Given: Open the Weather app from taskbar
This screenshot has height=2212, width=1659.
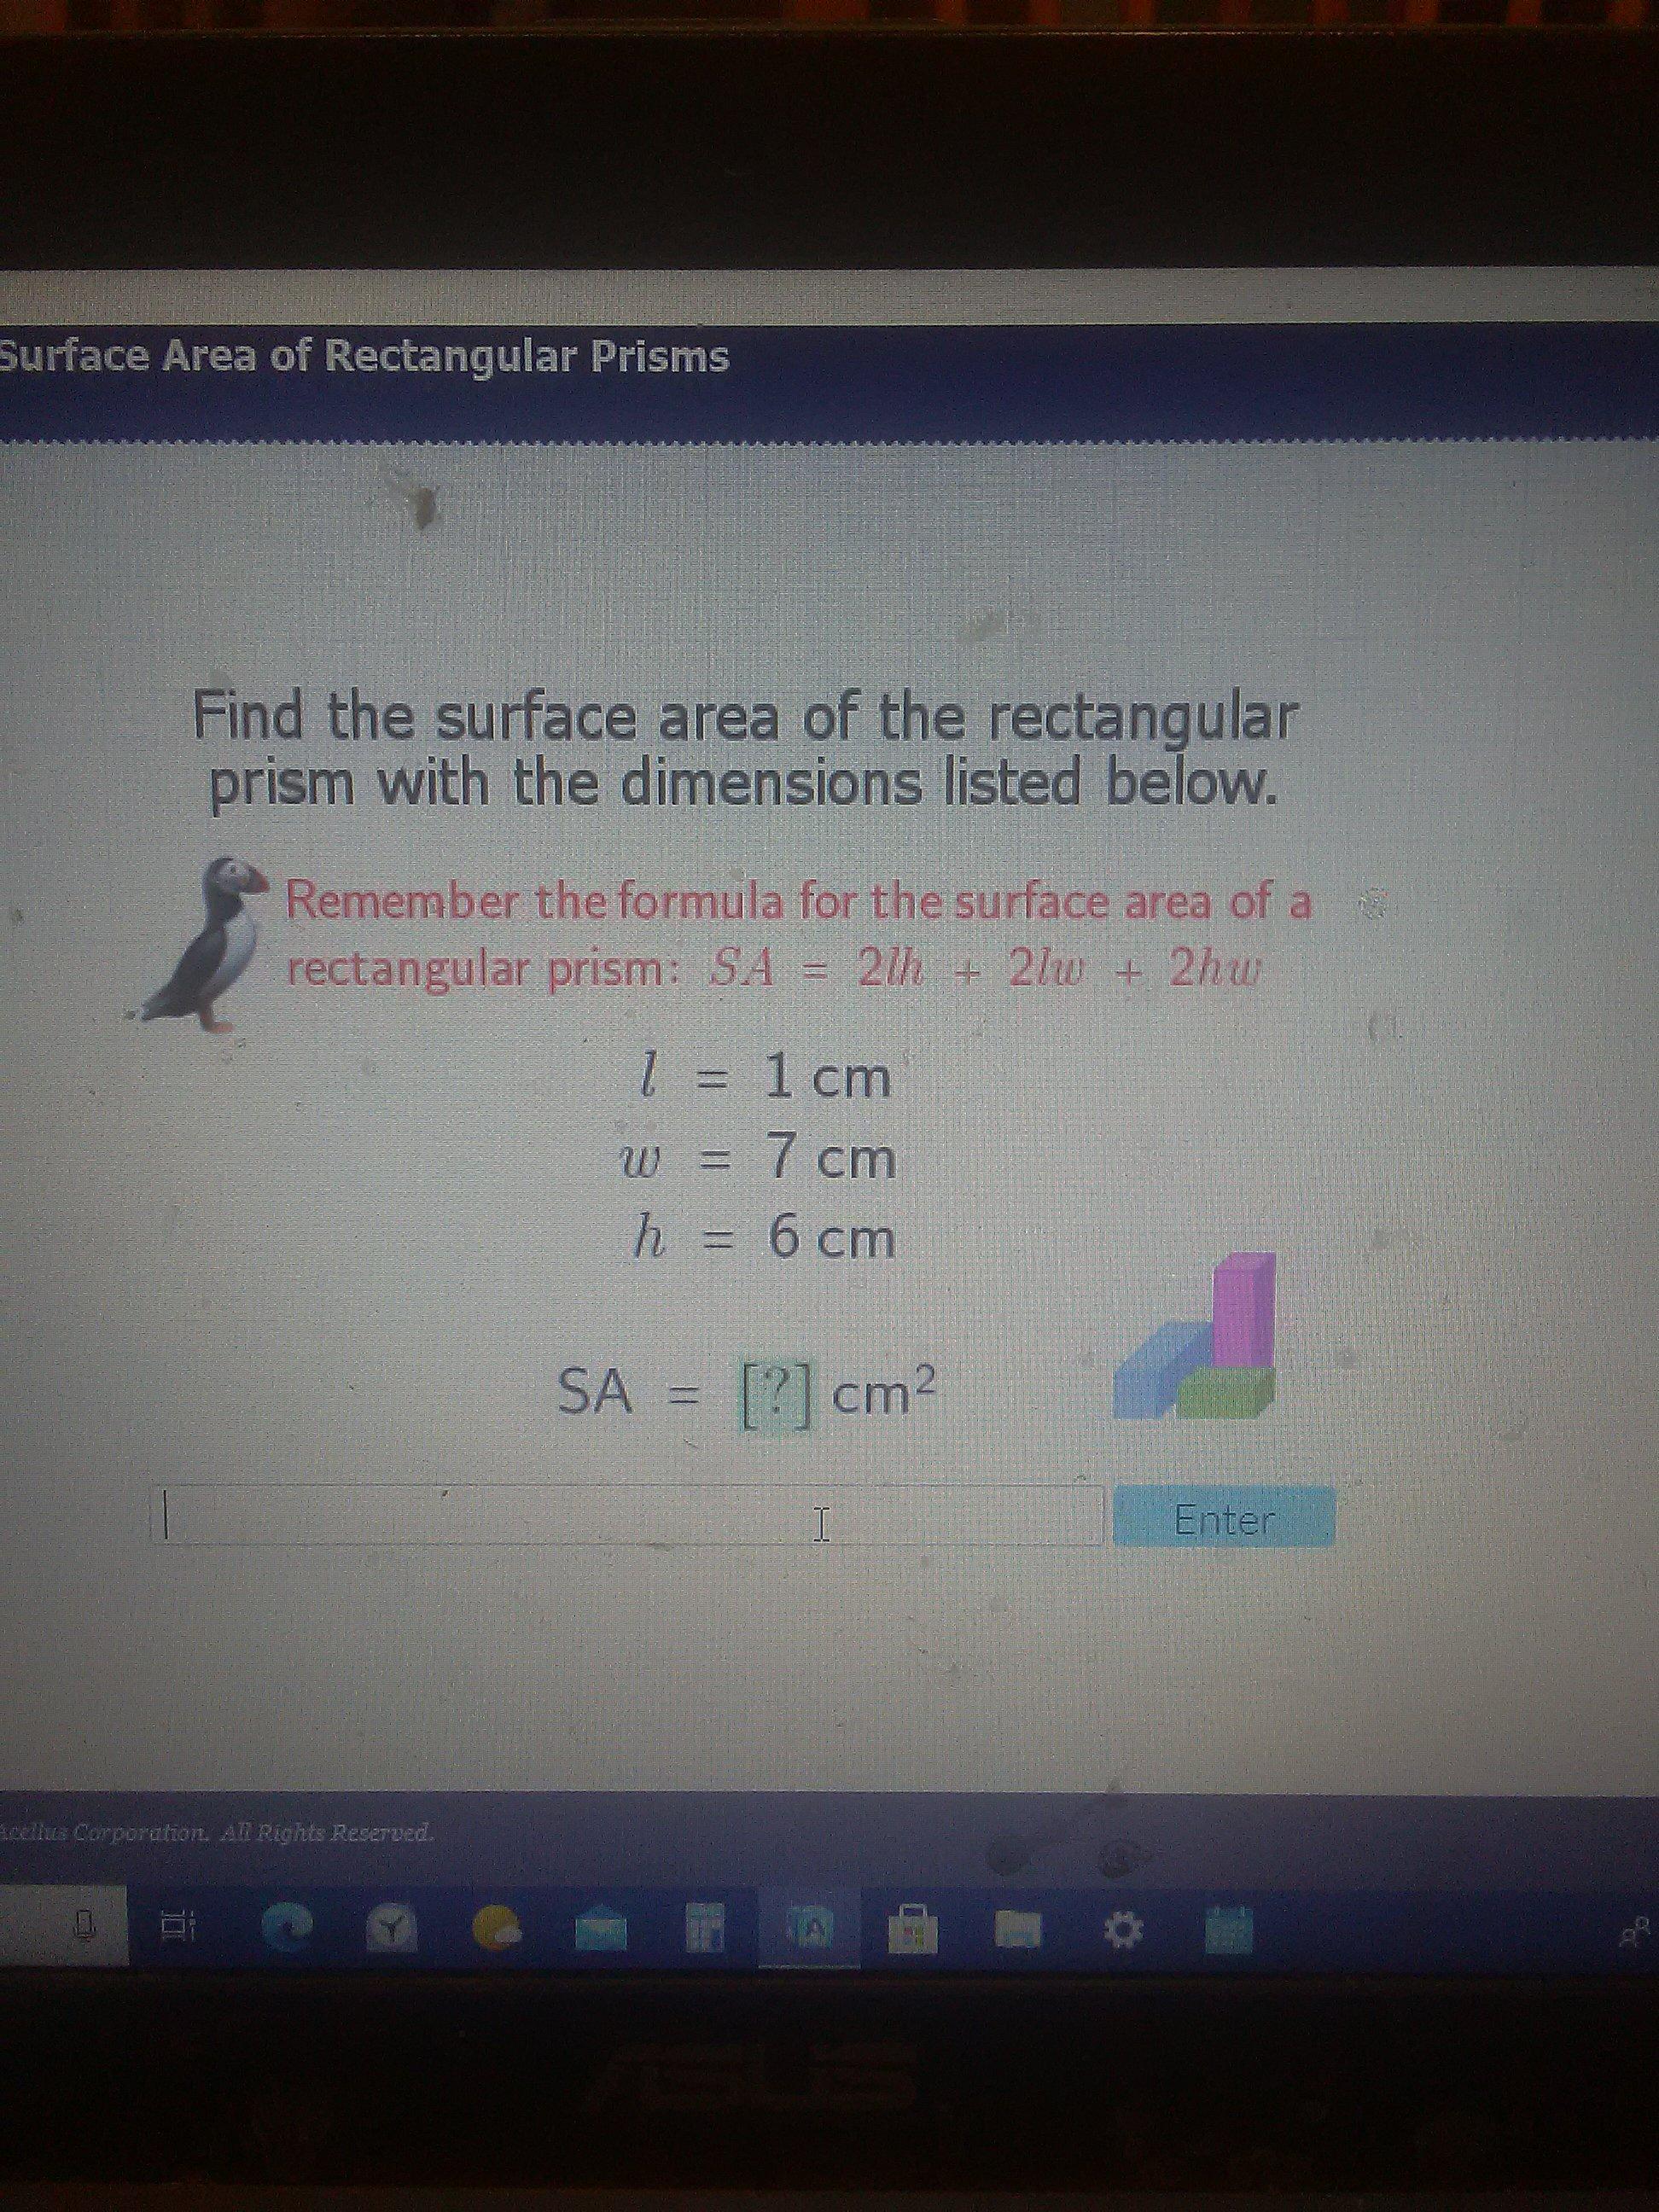Looking at the screenshot, I should (x=496, y=1929).
